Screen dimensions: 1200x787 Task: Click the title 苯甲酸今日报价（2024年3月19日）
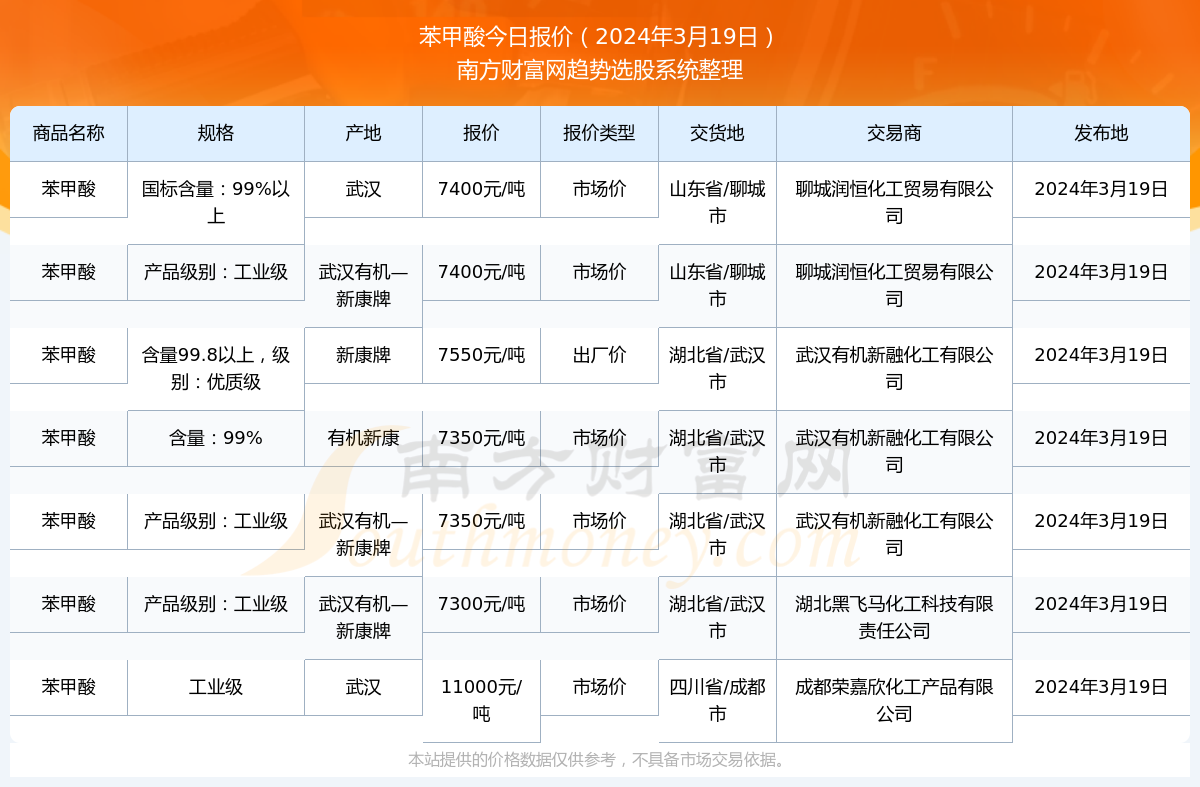pos(599,37)
